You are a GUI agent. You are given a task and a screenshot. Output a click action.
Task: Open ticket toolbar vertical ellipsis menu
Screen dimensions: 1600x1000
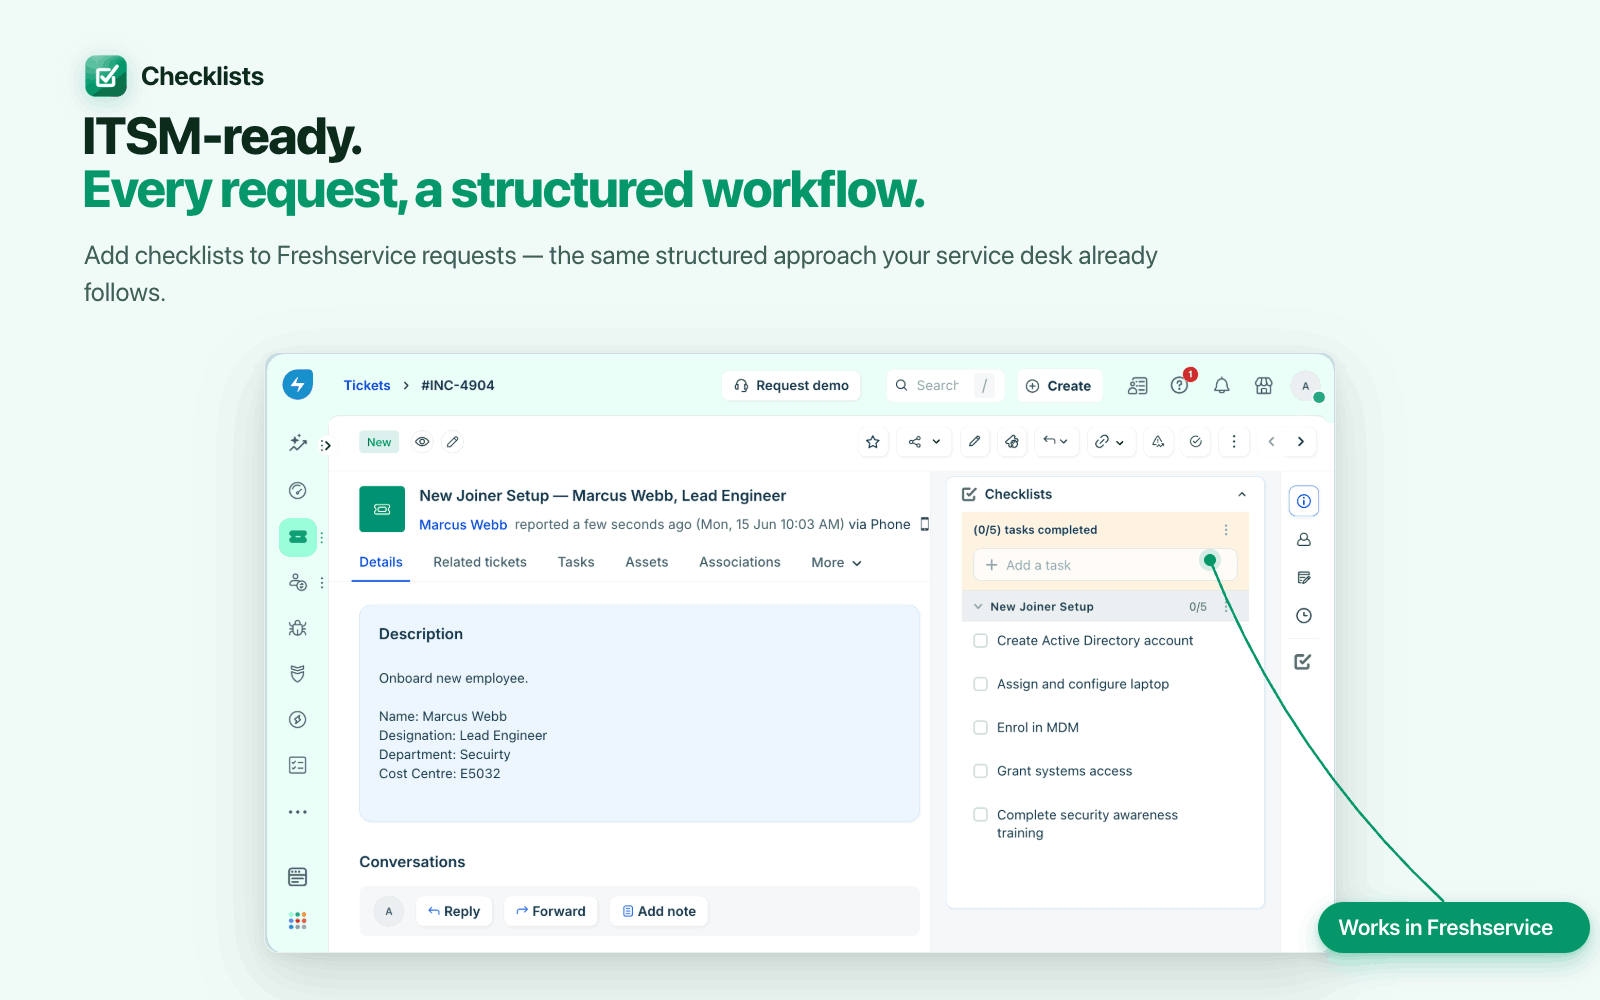tap(1234, 442)
